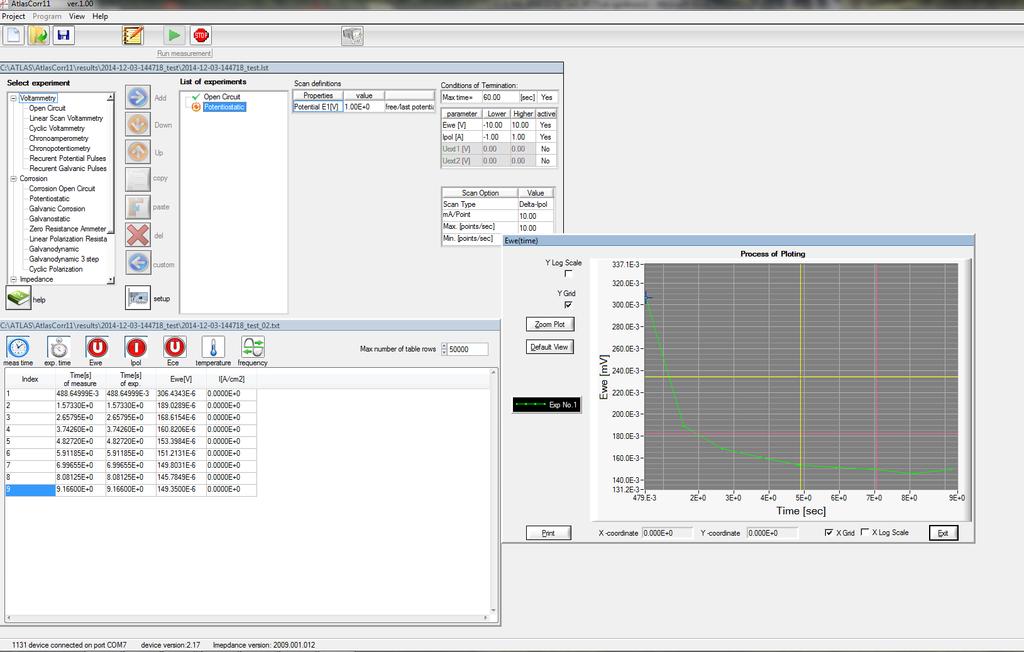The image size is (1024, 652).
Task: Select data table row index 9
Action: point(30,489)
